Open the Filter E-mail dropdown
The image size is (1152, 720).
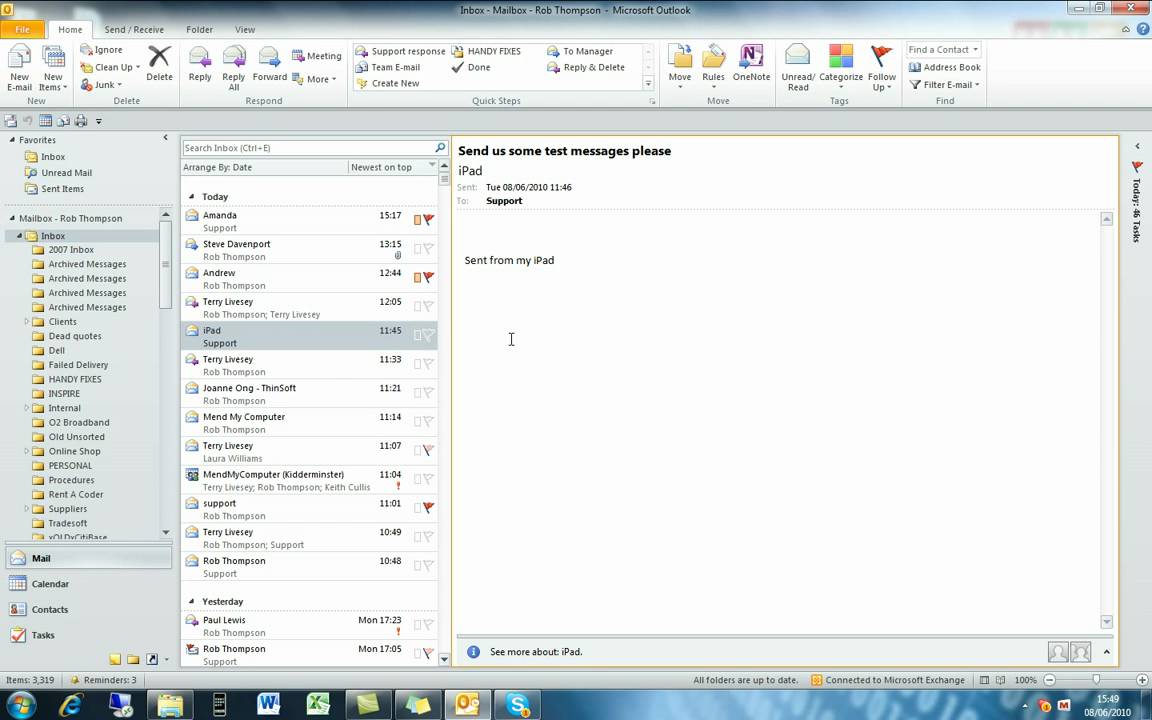tap(945, 84)
